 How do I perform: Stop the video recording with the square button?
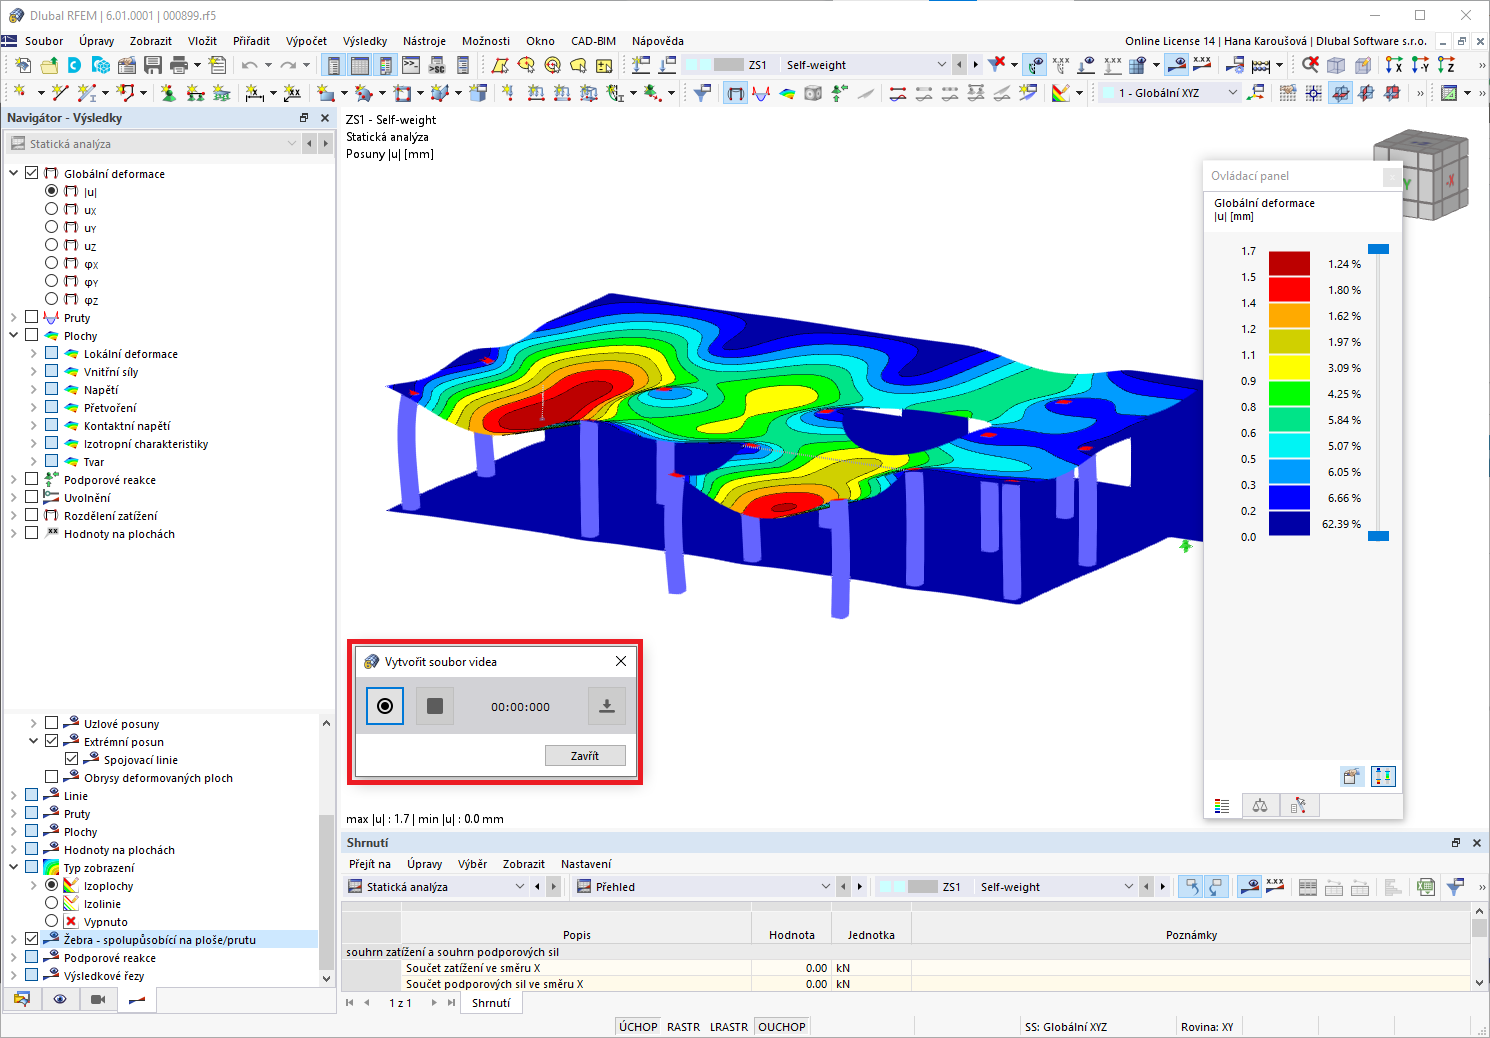pyautogui.click(x=435, y=706)
